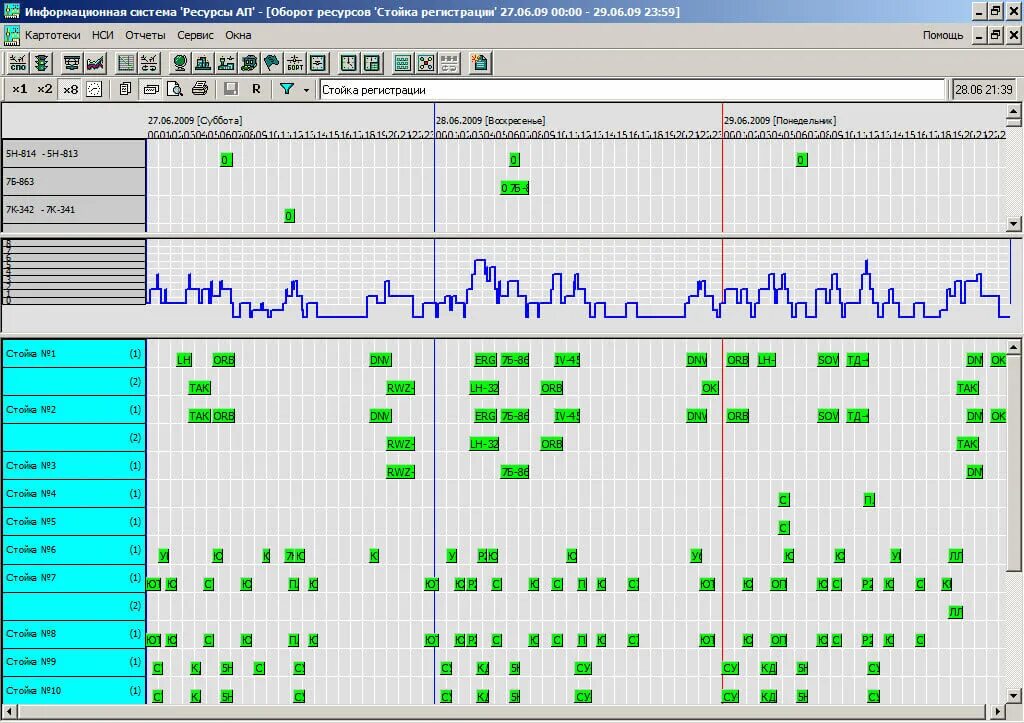The width and height of the screenshot is (1024, 723).
Task: Click the airport tower with plane icon
Action: (227, 63)
